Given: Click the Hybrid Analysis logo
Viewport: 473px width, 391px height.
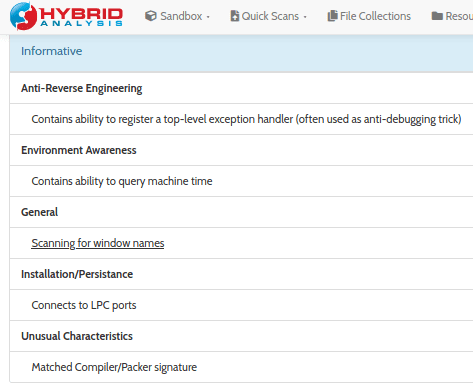Looking at the screenshot, I should click(x=66, y=16).
